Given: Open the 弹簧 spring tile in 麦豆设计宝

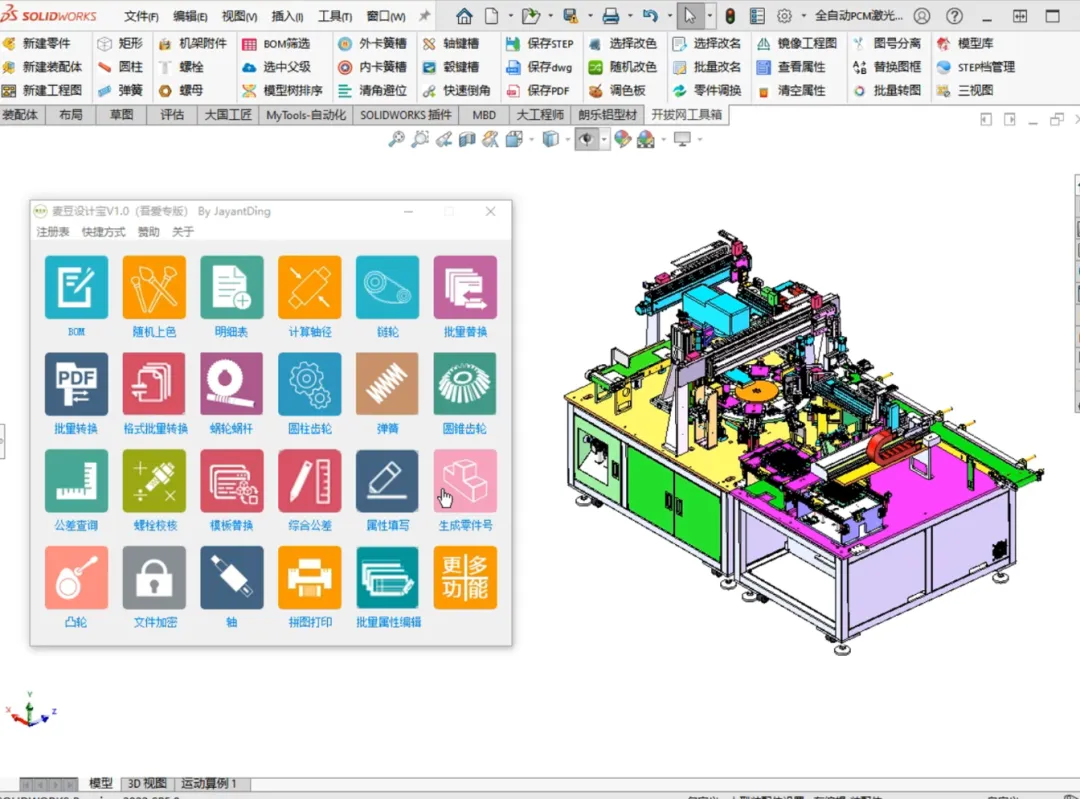Looking at the screenshot, I should [x=387, y=384].
